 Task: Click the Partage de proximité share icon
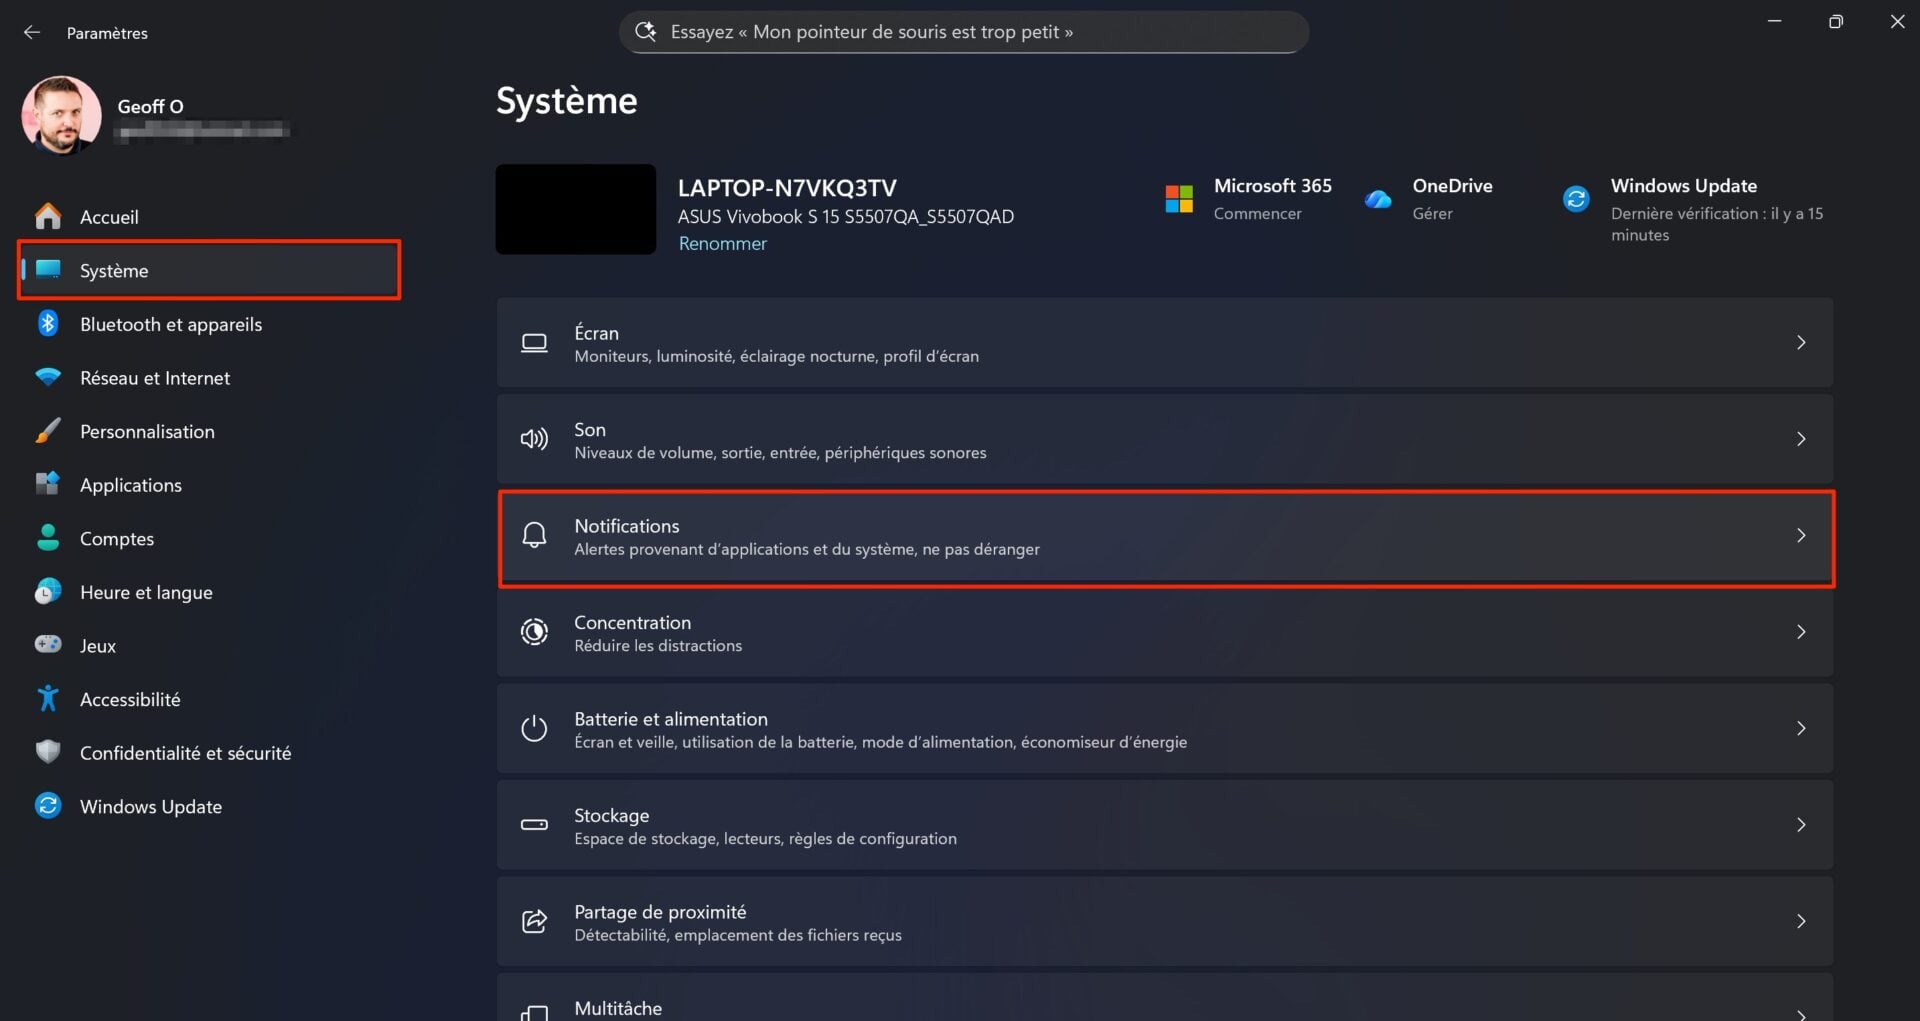tap(534, 921)
